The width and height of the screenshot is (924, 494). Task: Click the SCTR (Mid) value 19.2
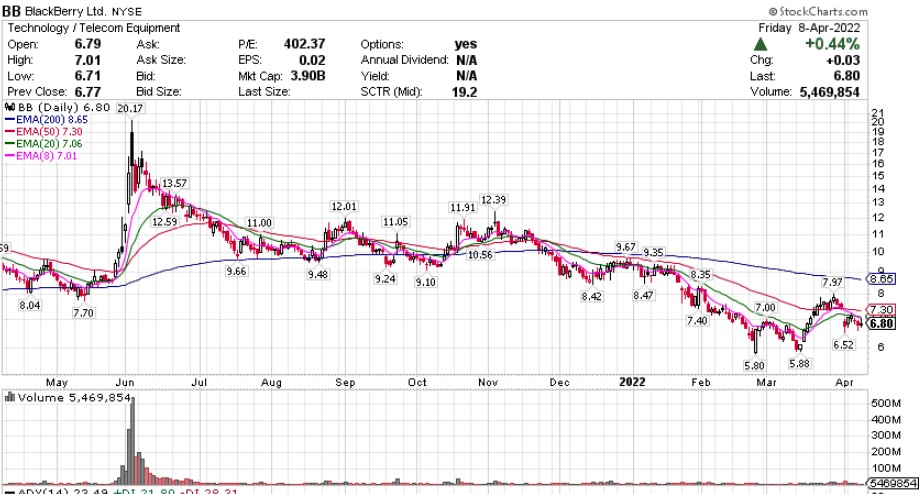click(465, 92)
